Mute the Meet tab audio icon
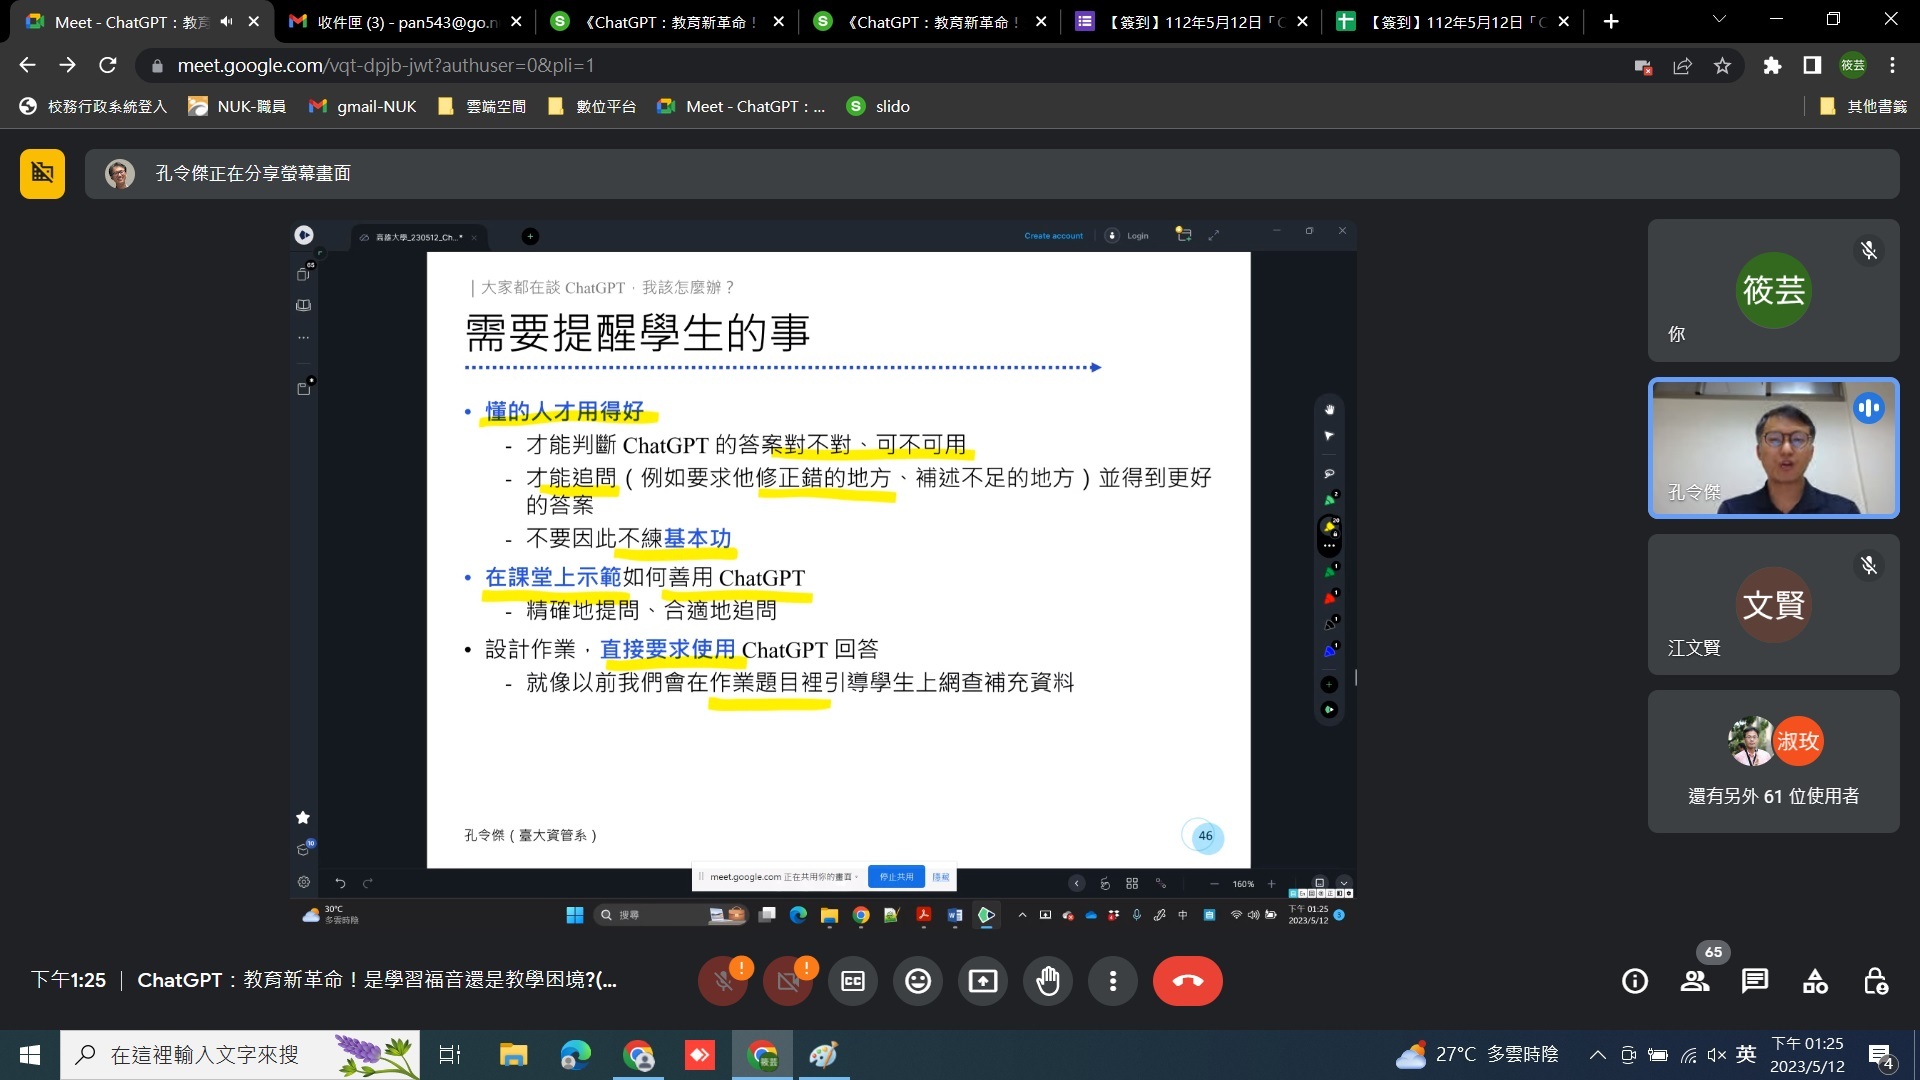 click(227, 22)
